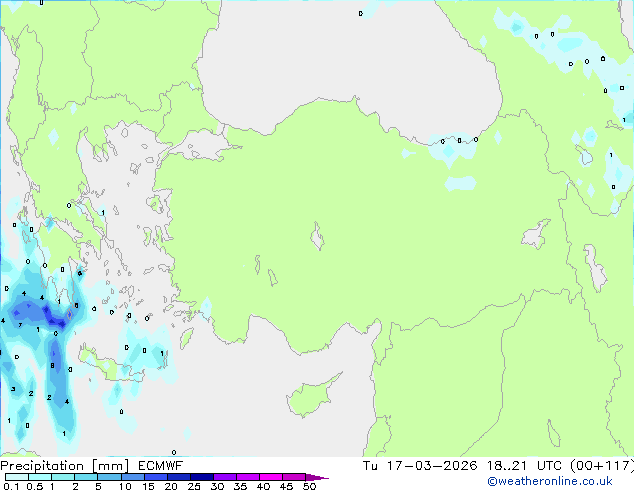Click the Cyprus island on the map
This screenshot has height=490, width=634.
tap(311, 397)
